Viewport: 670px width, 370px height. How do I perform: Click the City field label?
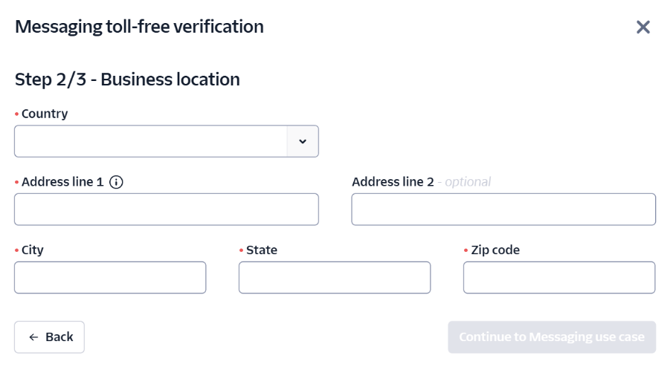(32, 250)
